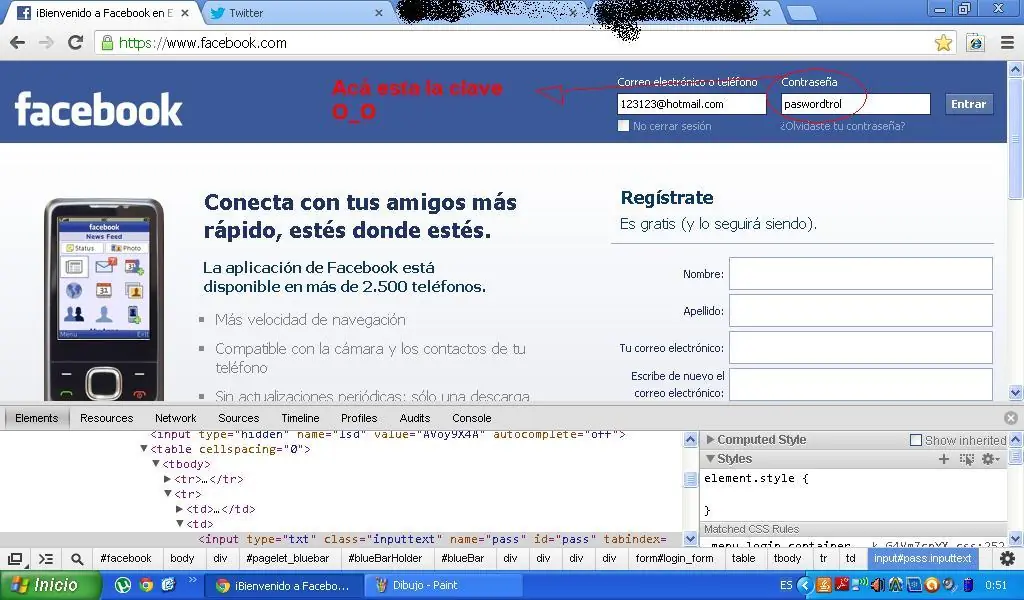
Task: Select input#pass.inputtext breadcrumb
Action: click(922, 558)
